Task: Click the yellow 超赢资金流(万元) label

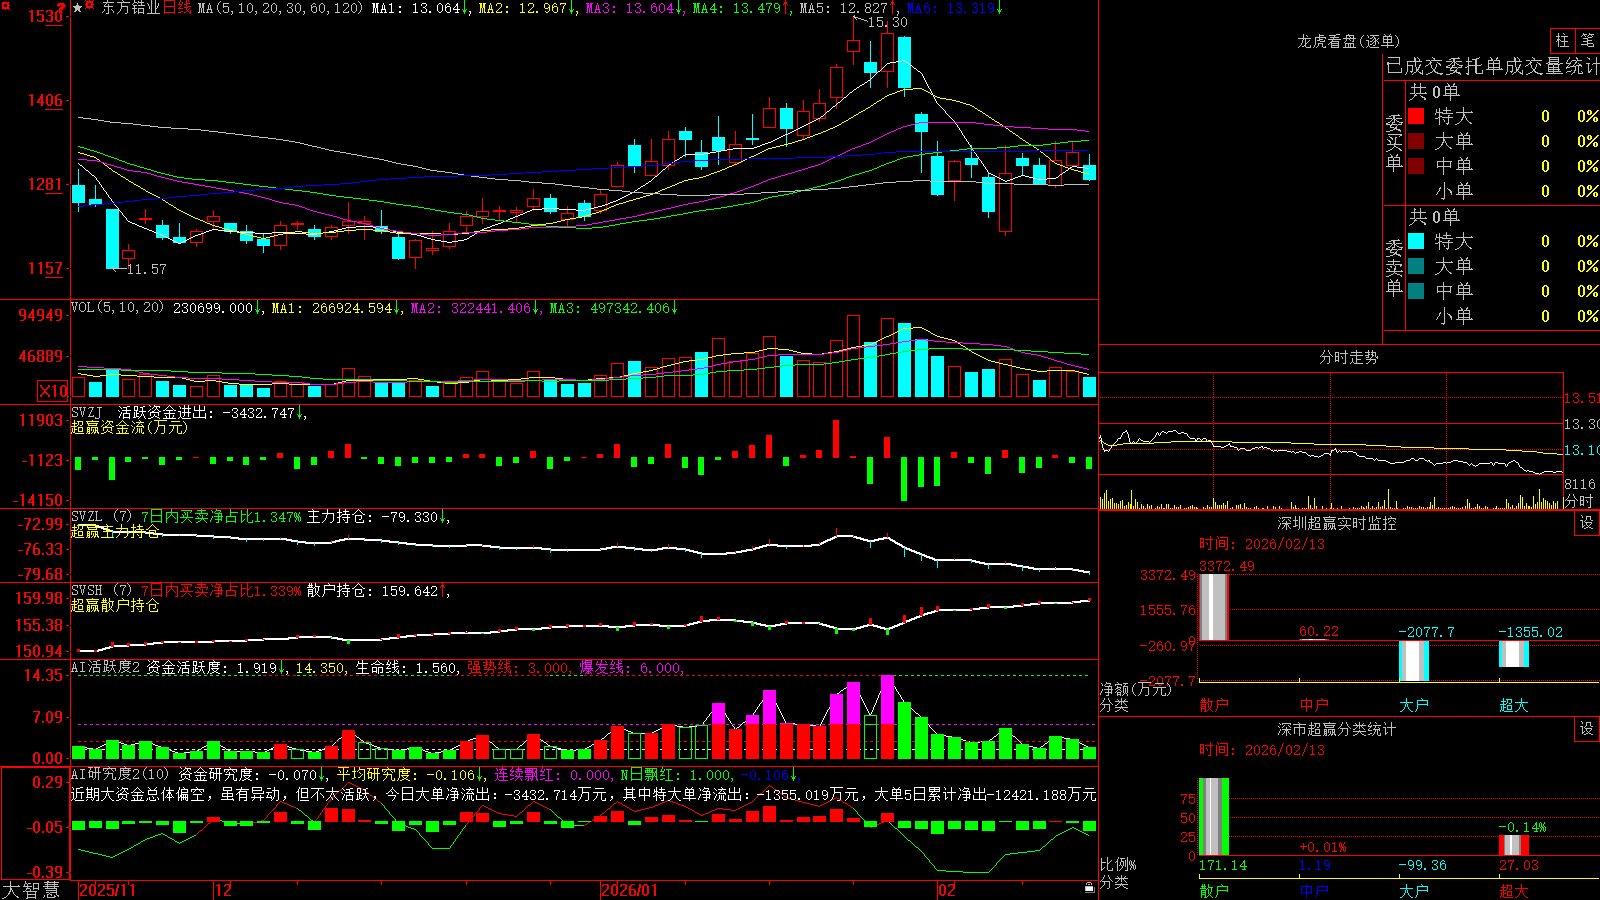Action: (x=129, y=427)
